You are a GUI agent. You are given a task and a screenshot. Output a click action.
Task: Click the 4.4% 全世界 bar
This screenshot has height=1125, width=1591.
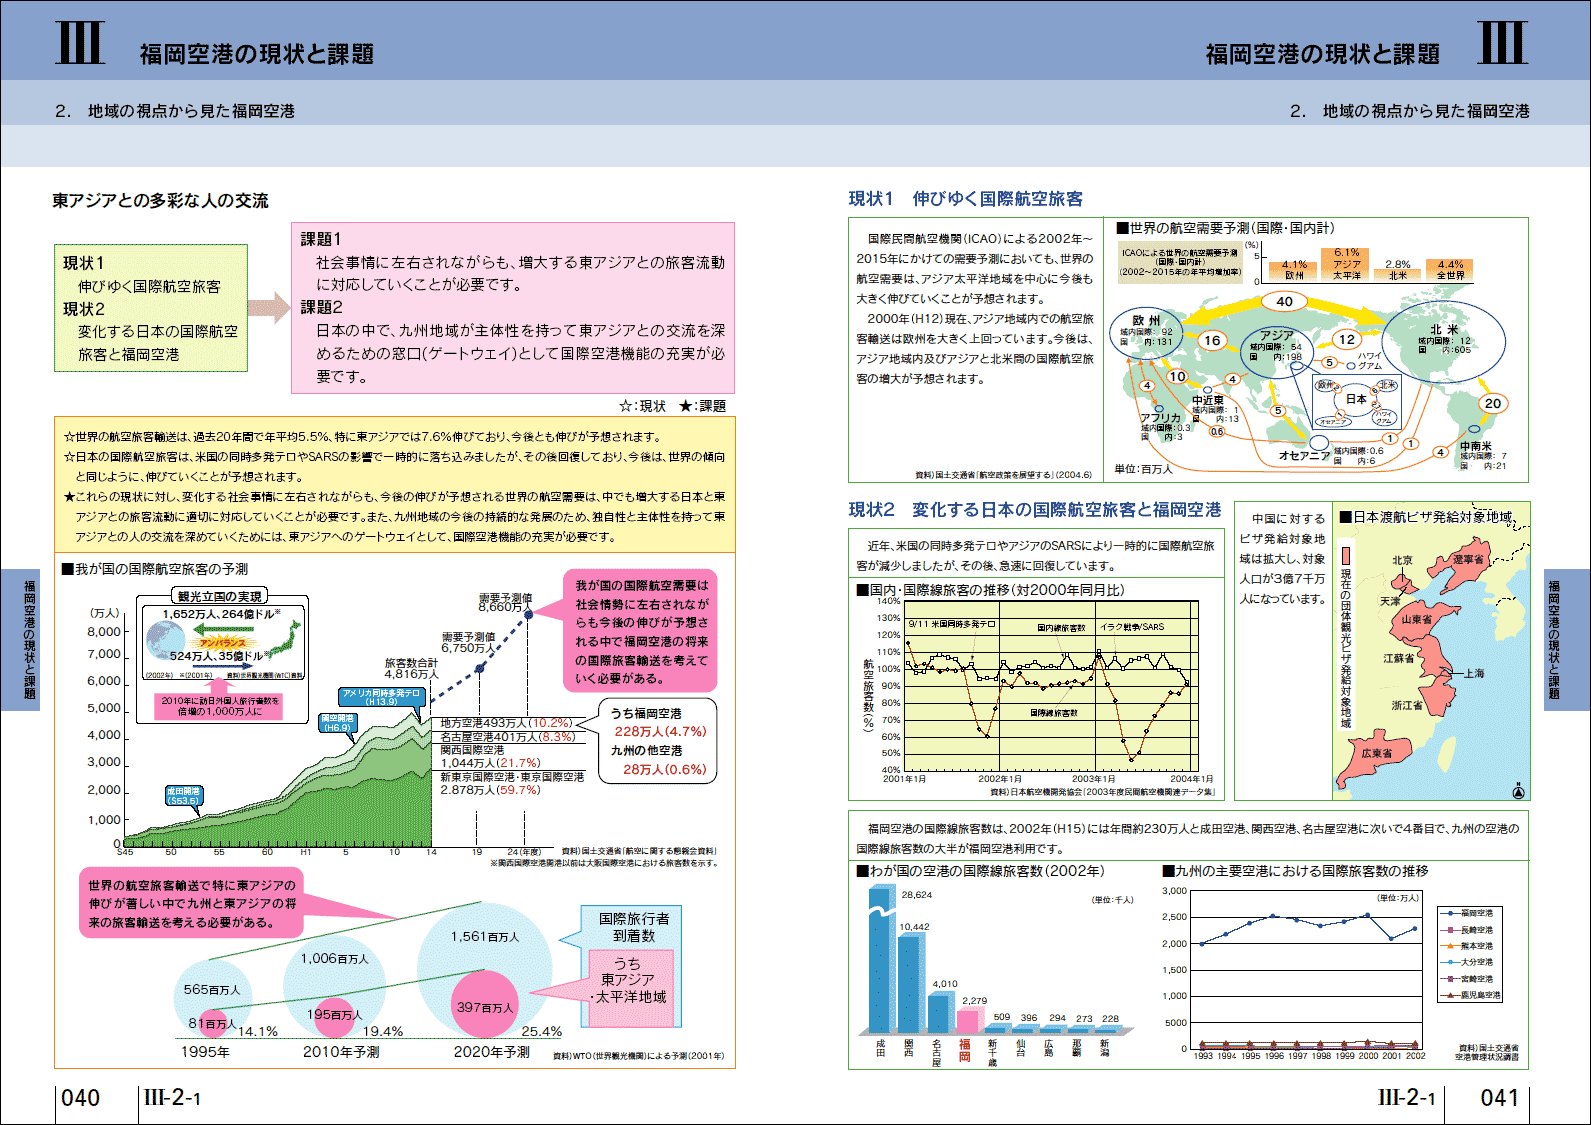(1450, 270)
